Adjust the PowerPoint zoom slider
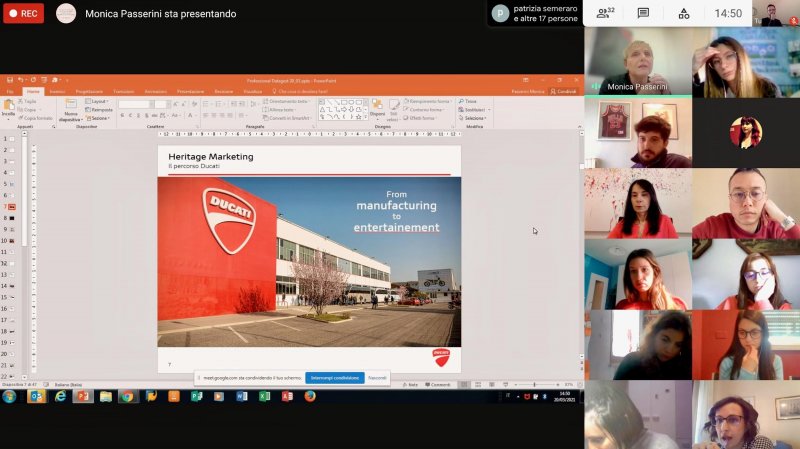800x449 pixels. tap(534, 385)
